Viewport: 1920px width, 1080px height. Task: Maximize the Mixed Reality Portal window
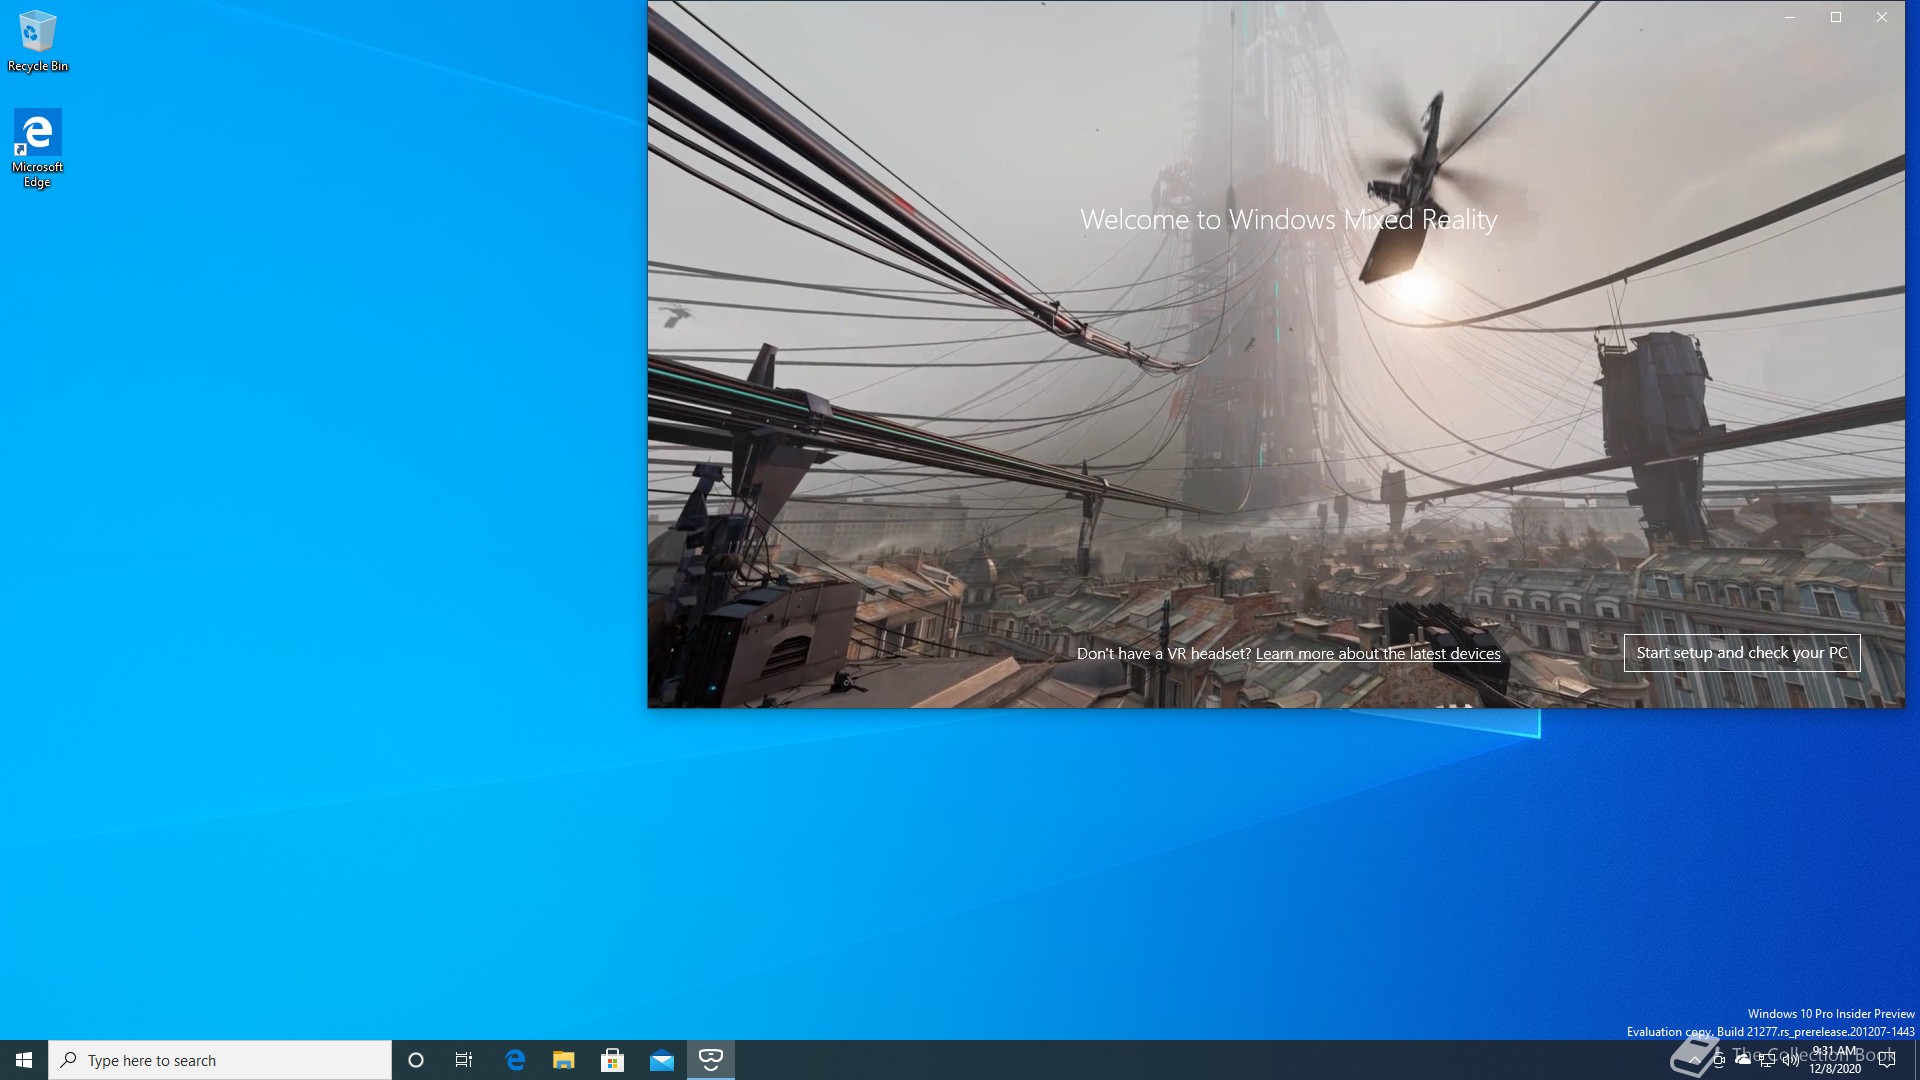pos(1836,17)
